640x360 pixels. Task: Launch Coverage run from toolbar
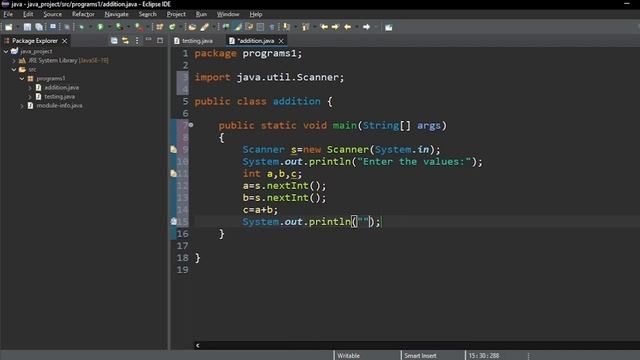point(119,27)
